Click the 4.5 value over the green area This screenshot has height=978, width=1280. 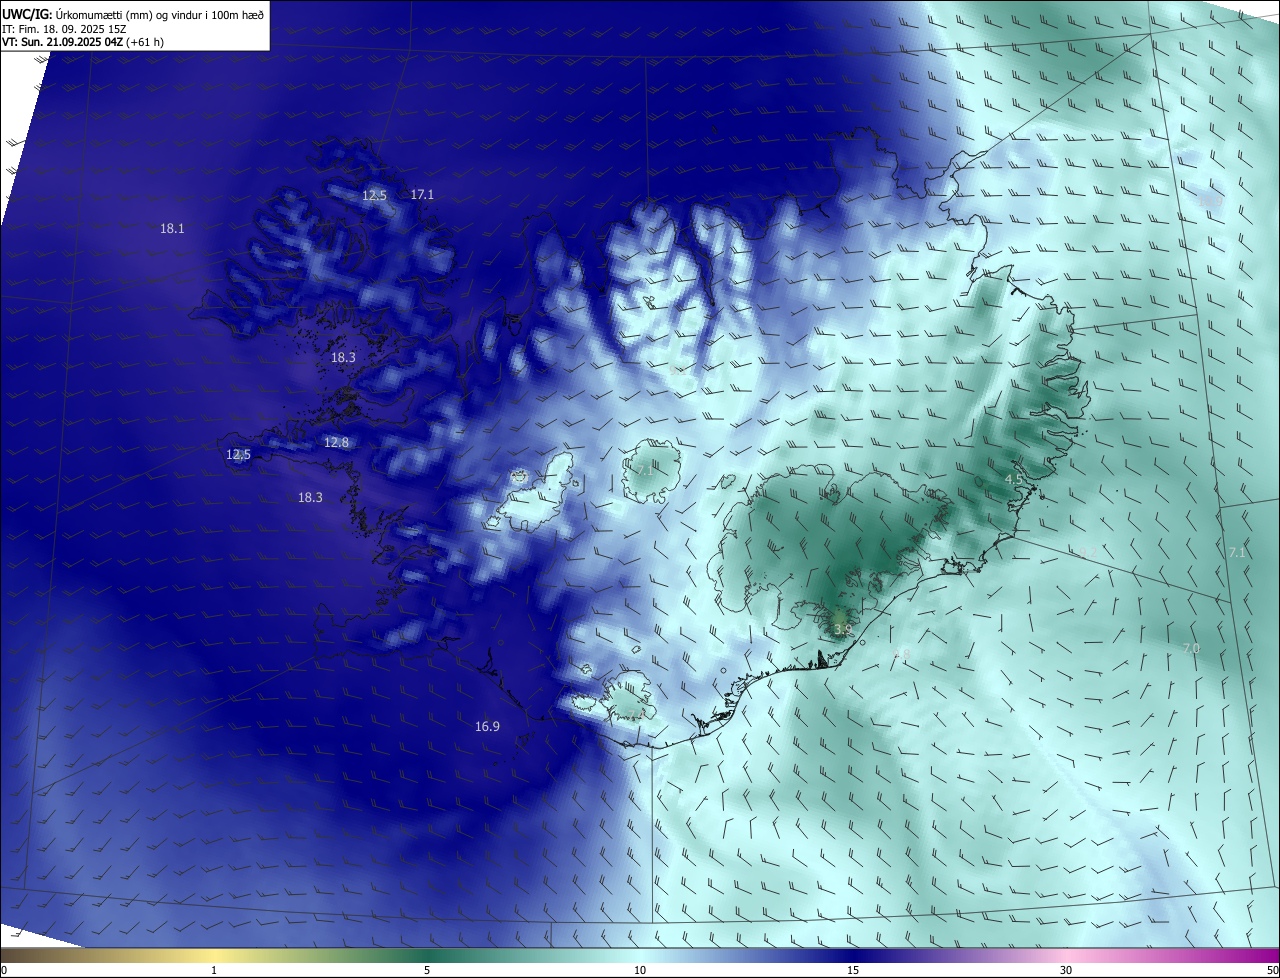pyautogui.click(x=1014, y=480)
